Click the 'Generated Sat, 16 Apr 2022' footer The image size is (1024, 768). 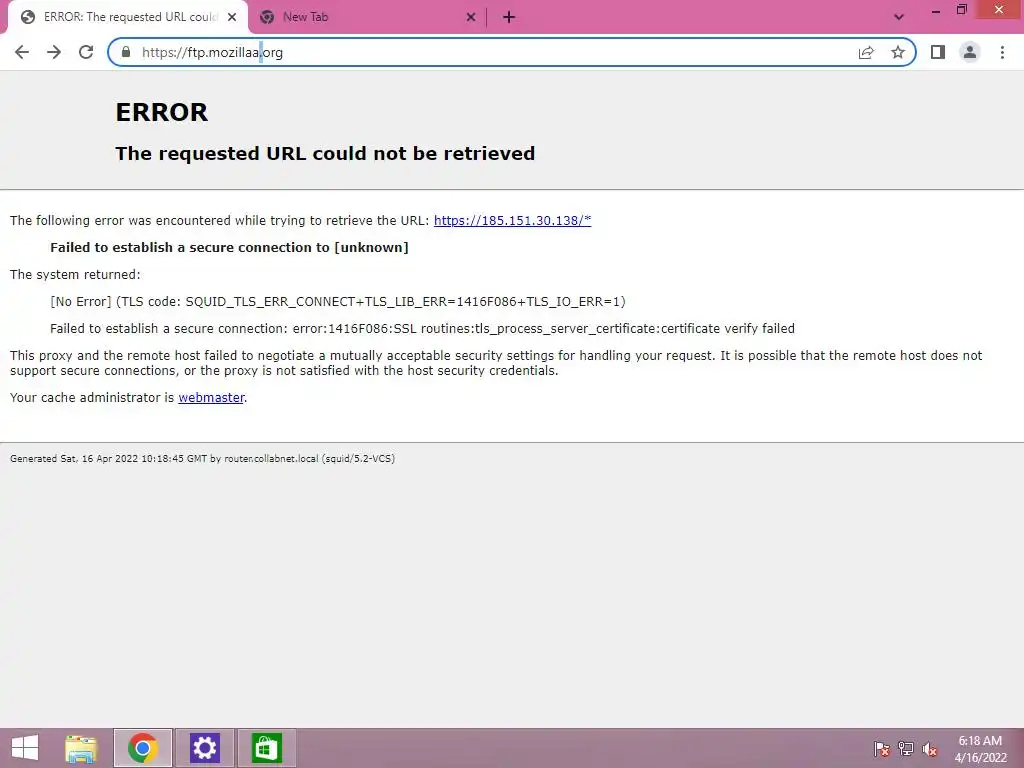(x=202, y=458)
